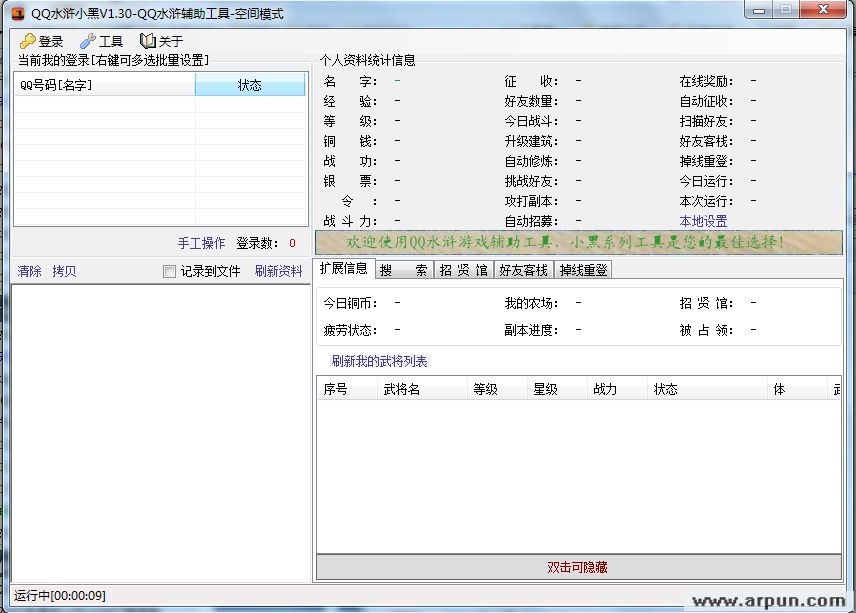856x613 pixels.
Task: Sort by 战力 column header
Action: coord(617,389)
